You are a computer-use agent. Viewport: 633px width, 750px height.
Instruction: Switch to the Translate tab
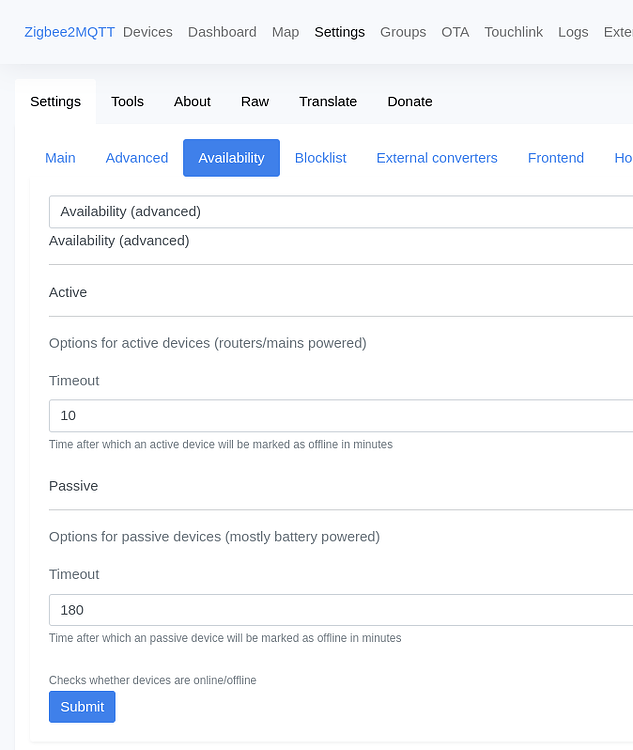pyautogui.click(x=328, y=101)
